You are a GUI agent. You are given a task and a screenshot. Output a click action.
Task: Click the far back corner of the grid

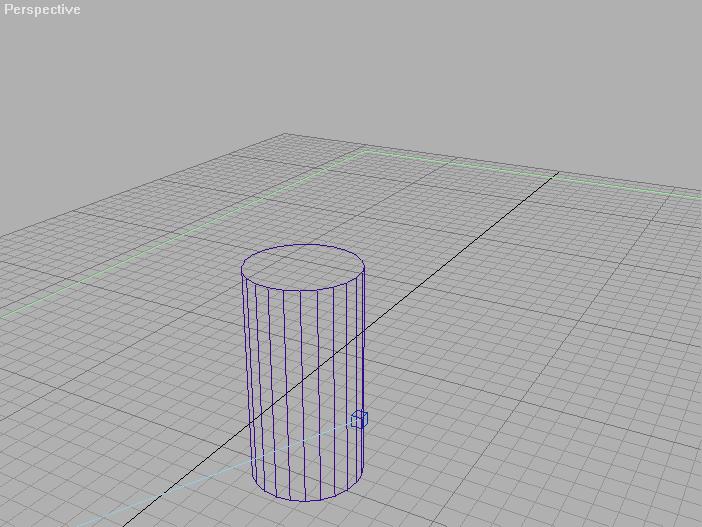coord(285,134)
